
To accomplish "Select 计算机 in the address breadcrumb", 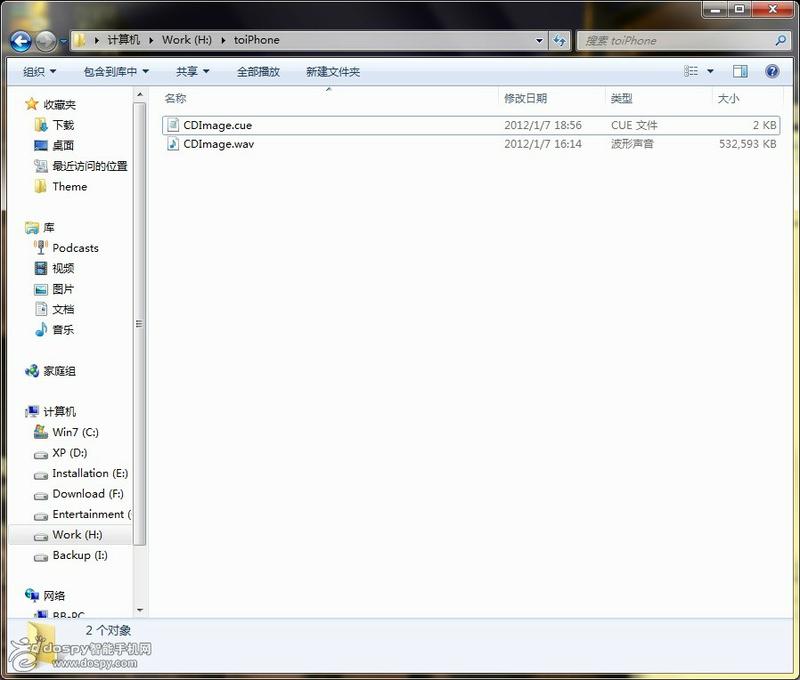I will [123, 40].
